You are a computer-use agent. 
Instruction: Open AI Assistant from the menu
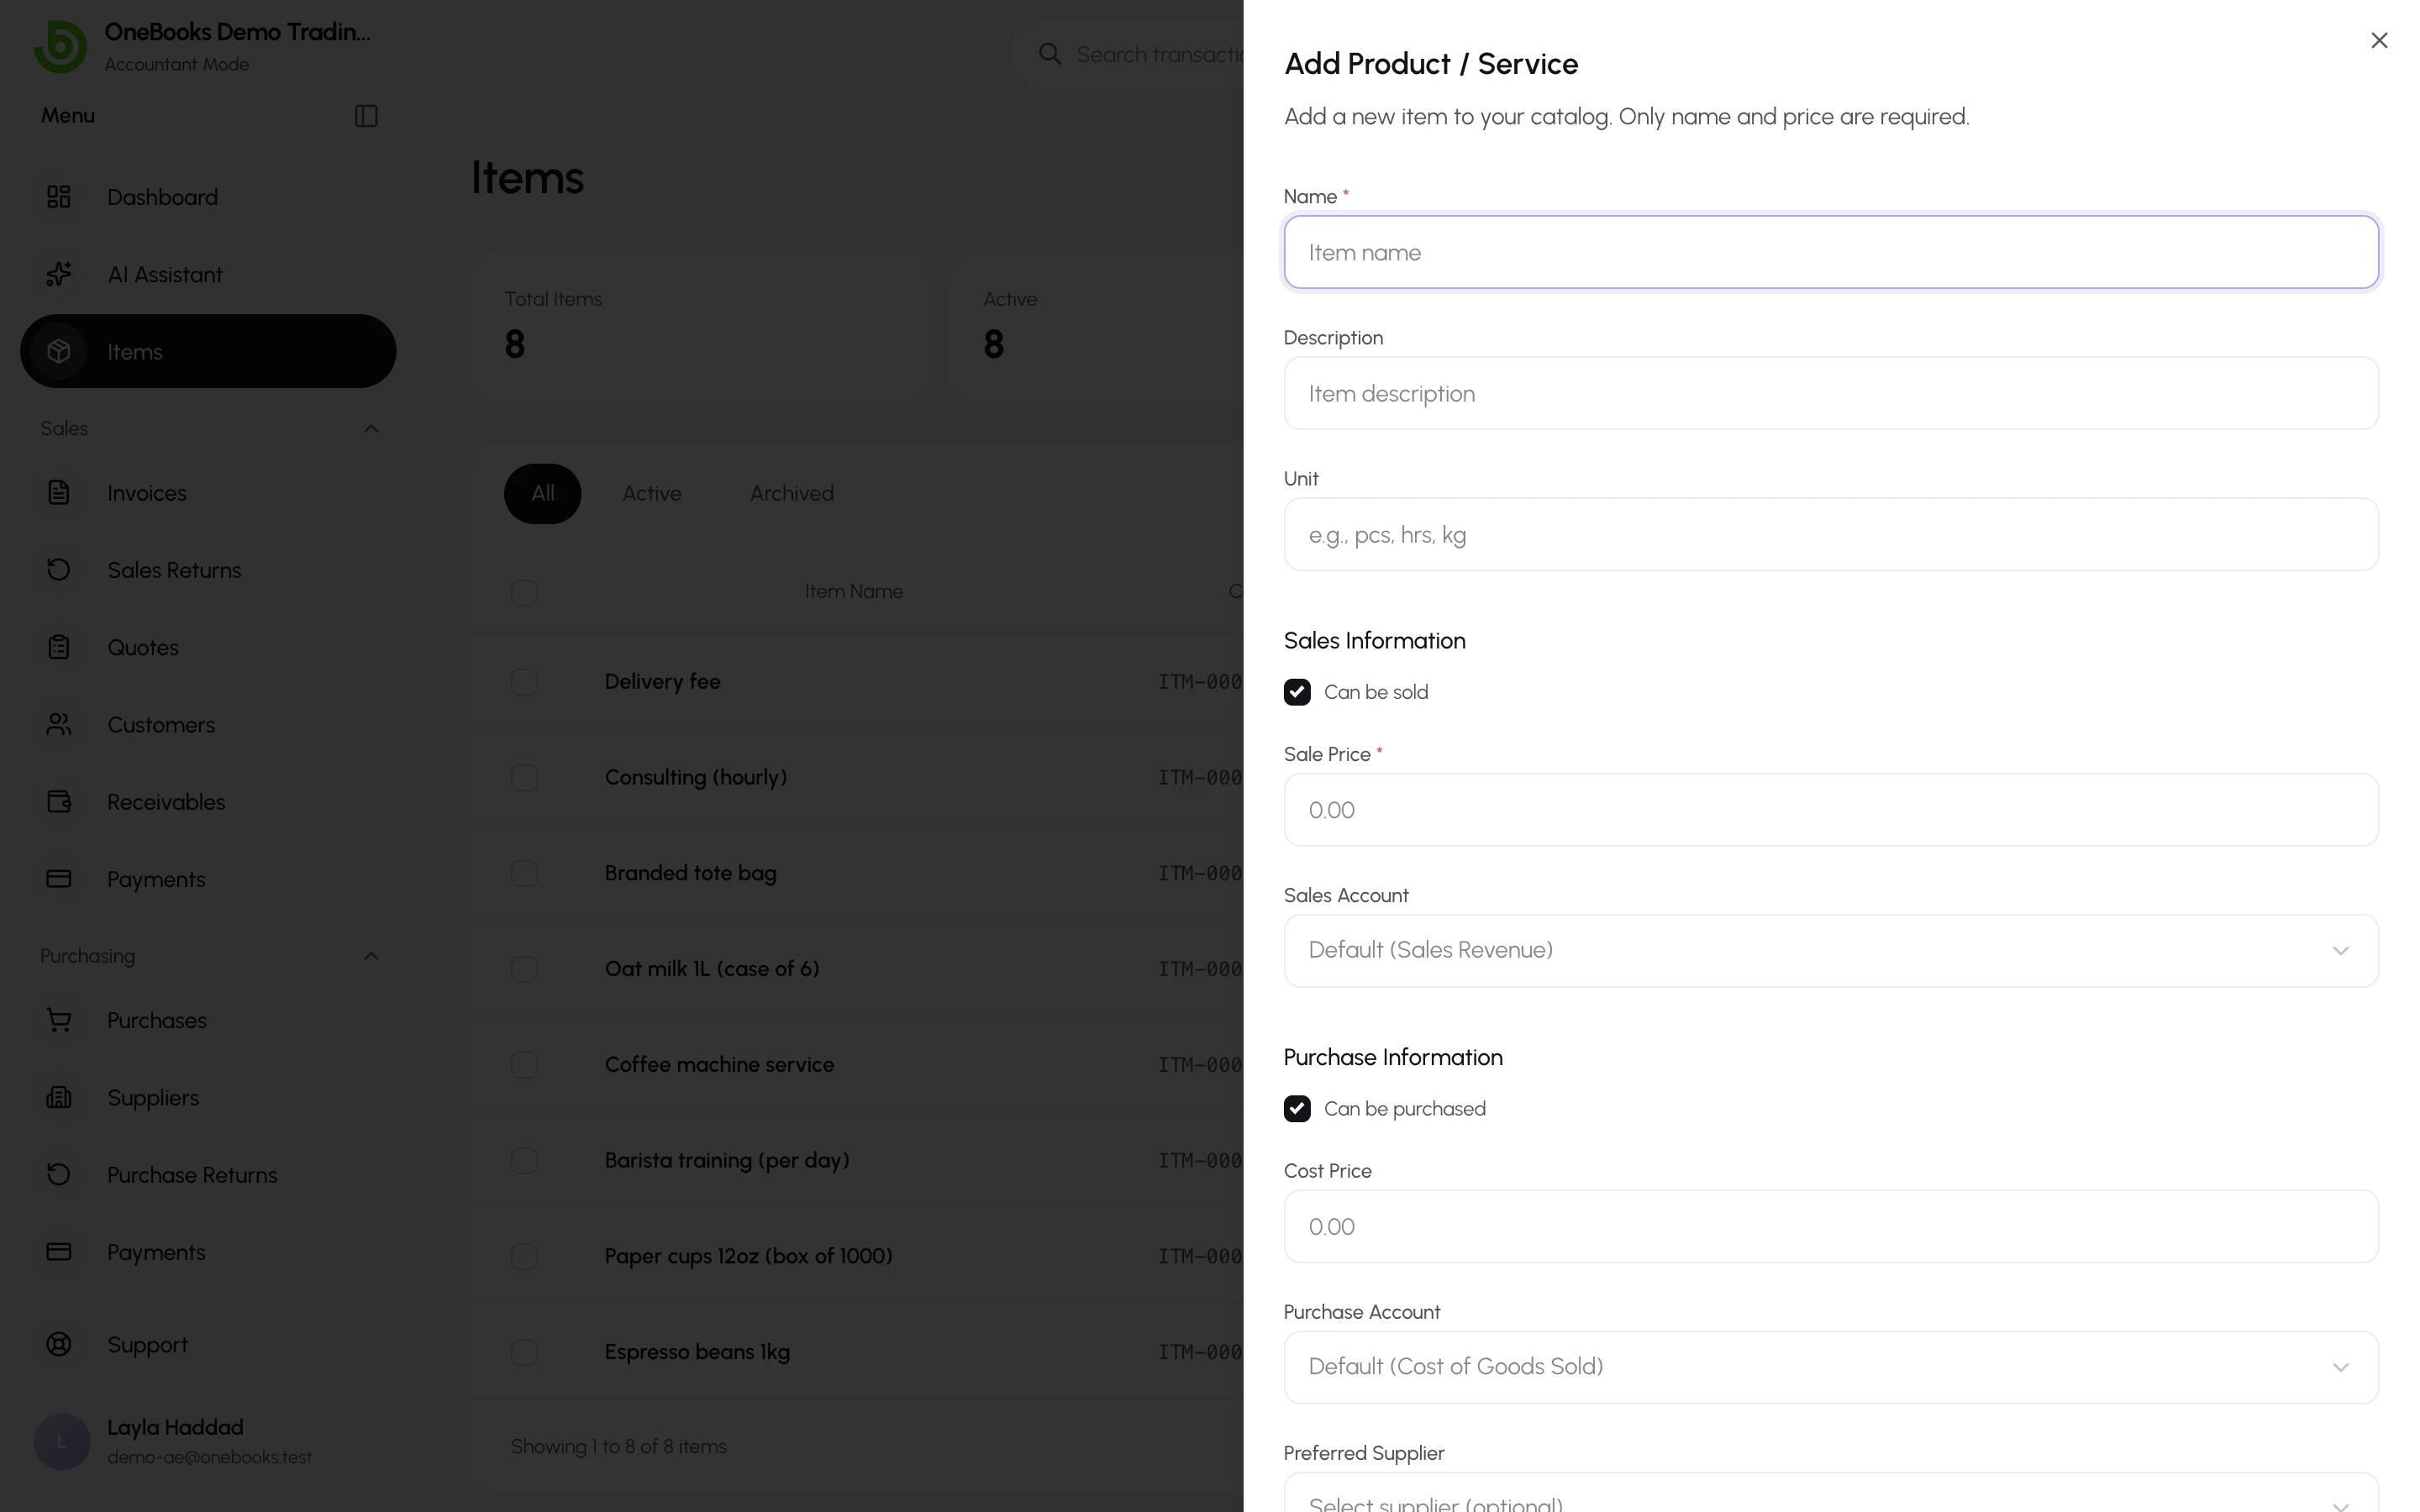208,274
